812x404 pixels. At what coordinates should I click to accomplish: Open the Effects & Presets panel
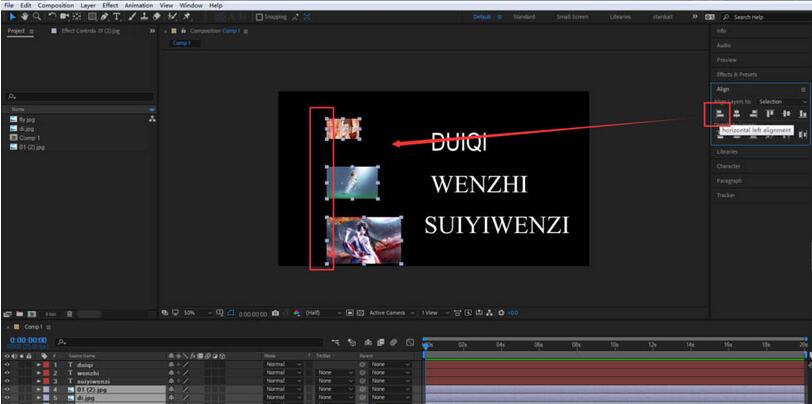[x=737, y=74]
